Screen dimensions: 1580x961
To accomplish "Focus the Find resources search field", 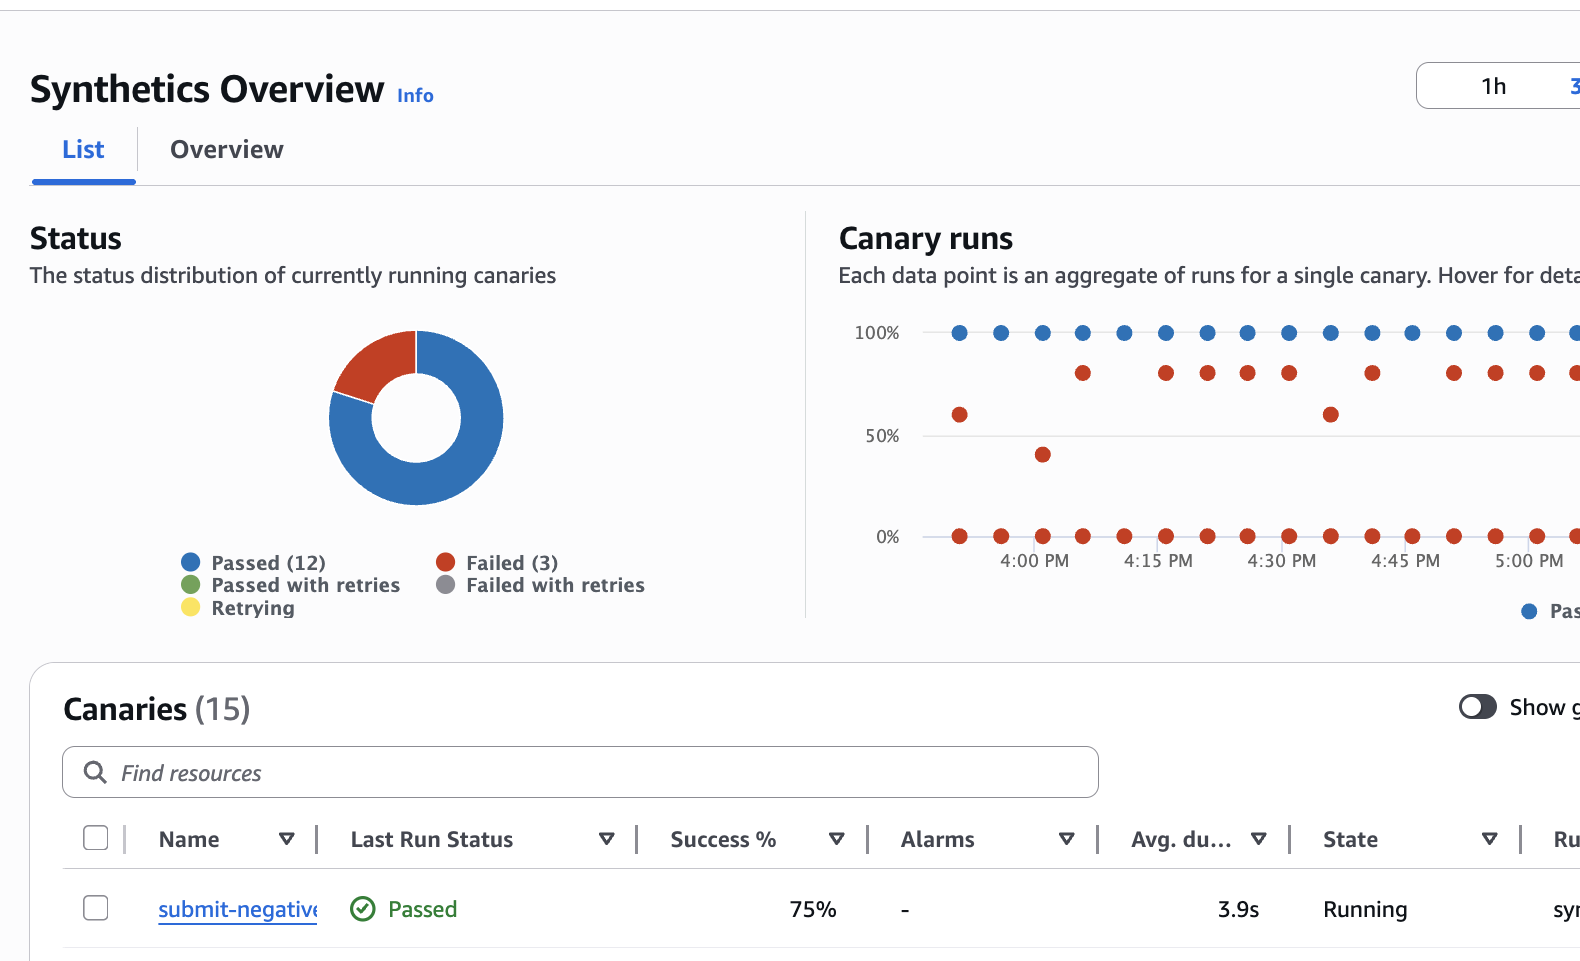I will [x=600, y=772].
